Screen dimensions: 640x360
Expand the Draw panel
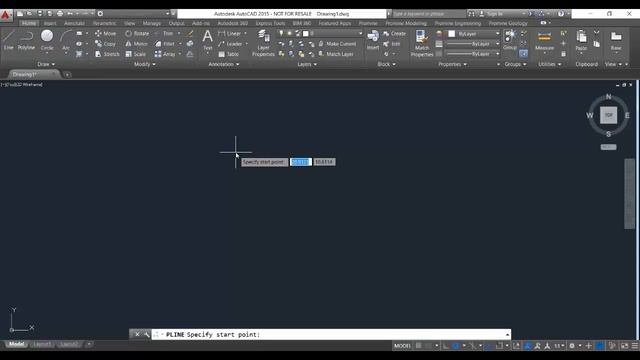[x=46, y=64]
